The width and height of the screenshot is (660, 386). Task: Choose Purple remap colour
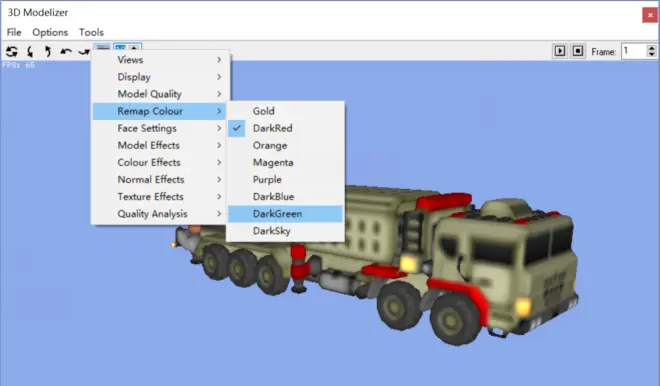coord(285,179)
